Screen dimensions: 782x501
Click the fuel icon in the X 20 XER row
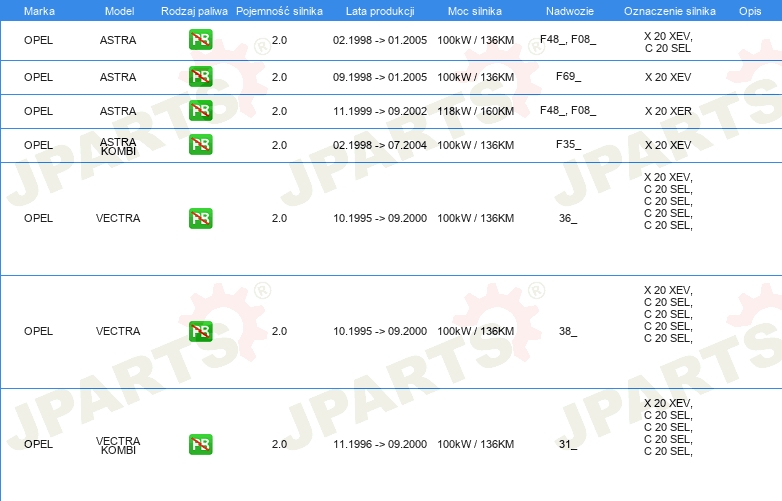point(200,110)
